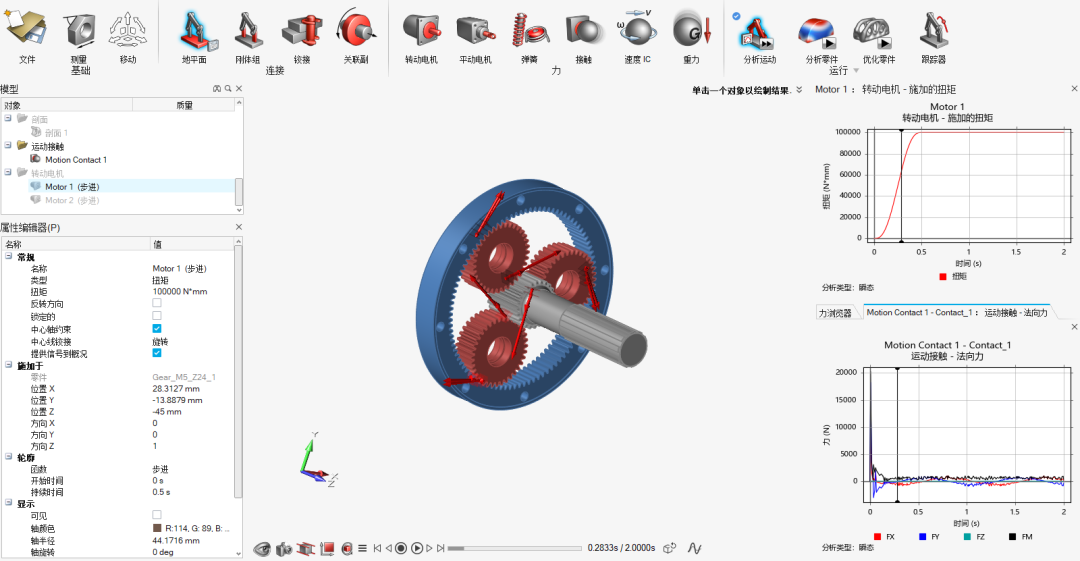1080x561 pixels.
Task: Click the eye show/hide icon in animation bar
Action: click(262, 549)
